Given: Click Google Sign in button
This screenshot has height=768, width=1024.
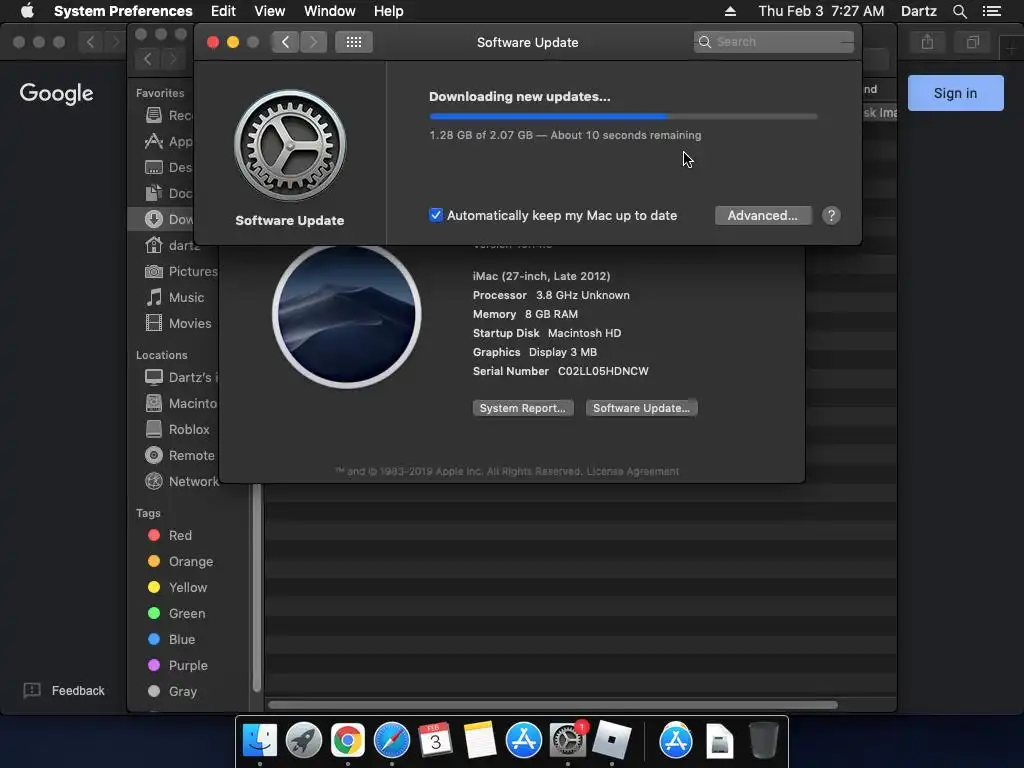Looking at the screenshot, I should pyautogui.click(x=955, y=93).
